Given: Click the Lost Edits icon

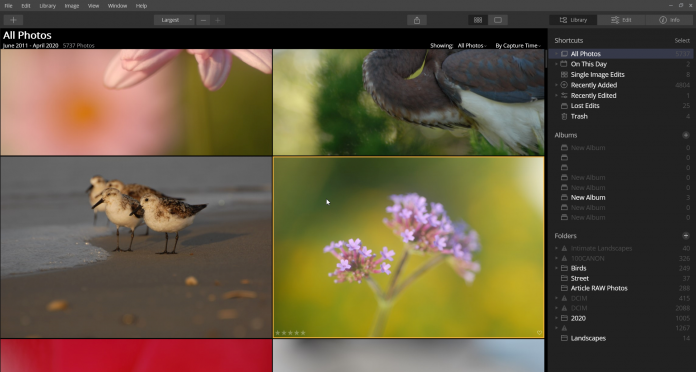Looking at the screenshot, I should coord(564,106).
